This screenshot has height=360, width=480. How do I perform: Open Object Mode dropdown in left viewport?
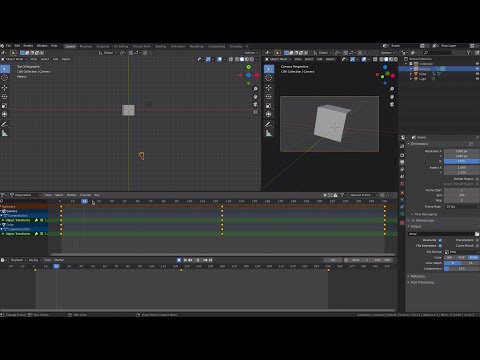pos(14,59)
